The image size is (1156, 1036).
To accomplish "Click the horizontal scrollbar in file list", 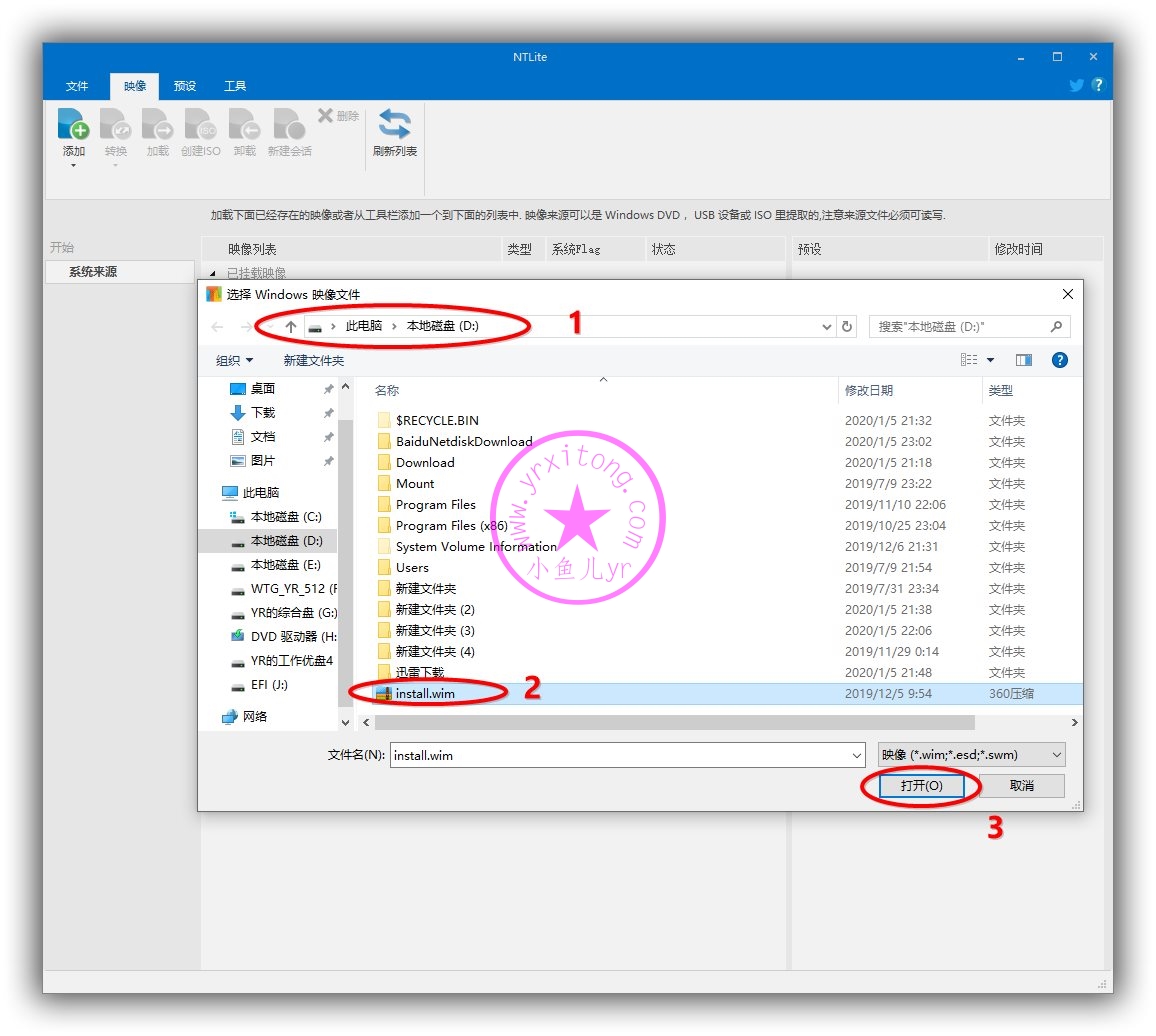I will click(x=674, y=723).
